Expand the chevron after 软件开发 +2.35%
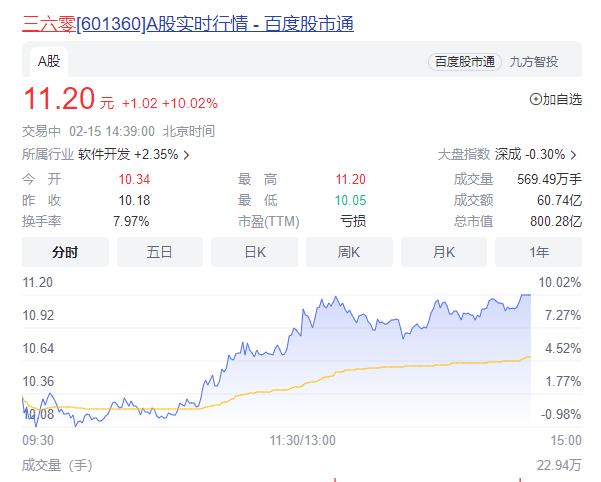The width and height of the screenshot is (601, 482). click(x=186, y=155)
